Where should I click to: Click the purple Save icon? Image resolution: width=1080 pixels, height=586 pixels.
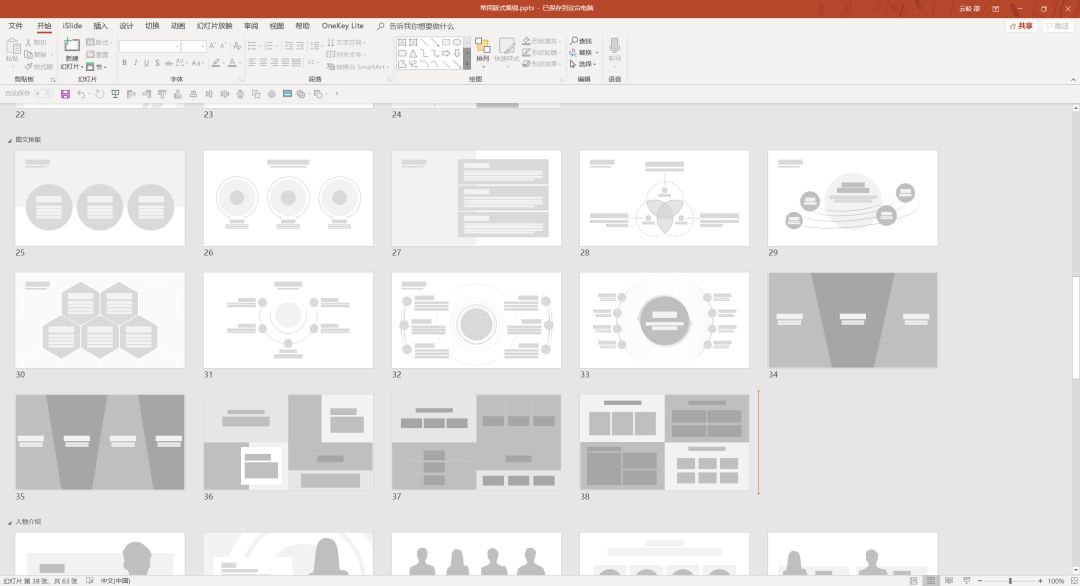[65, 94]
